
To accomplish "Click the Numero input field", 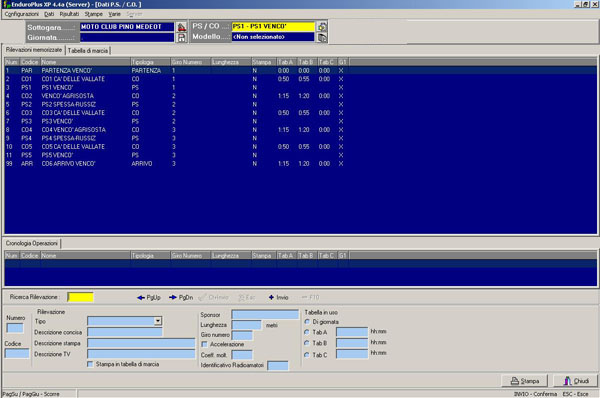I will click(15, 328).
